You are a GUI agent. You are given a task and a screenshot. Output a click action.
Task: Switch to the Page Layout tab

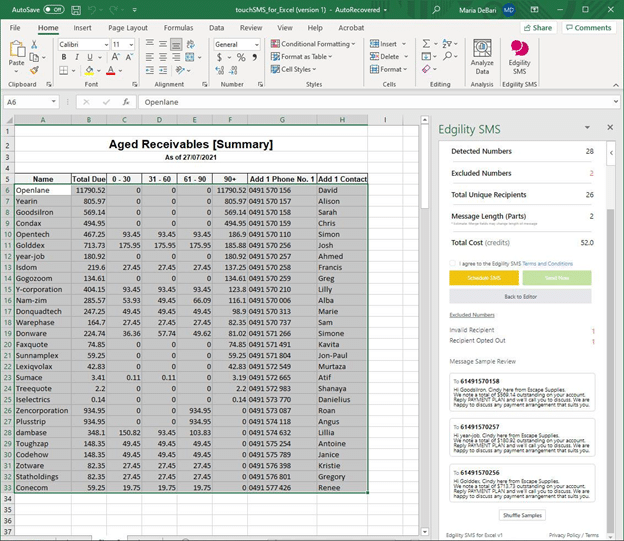tap(128, 28)
